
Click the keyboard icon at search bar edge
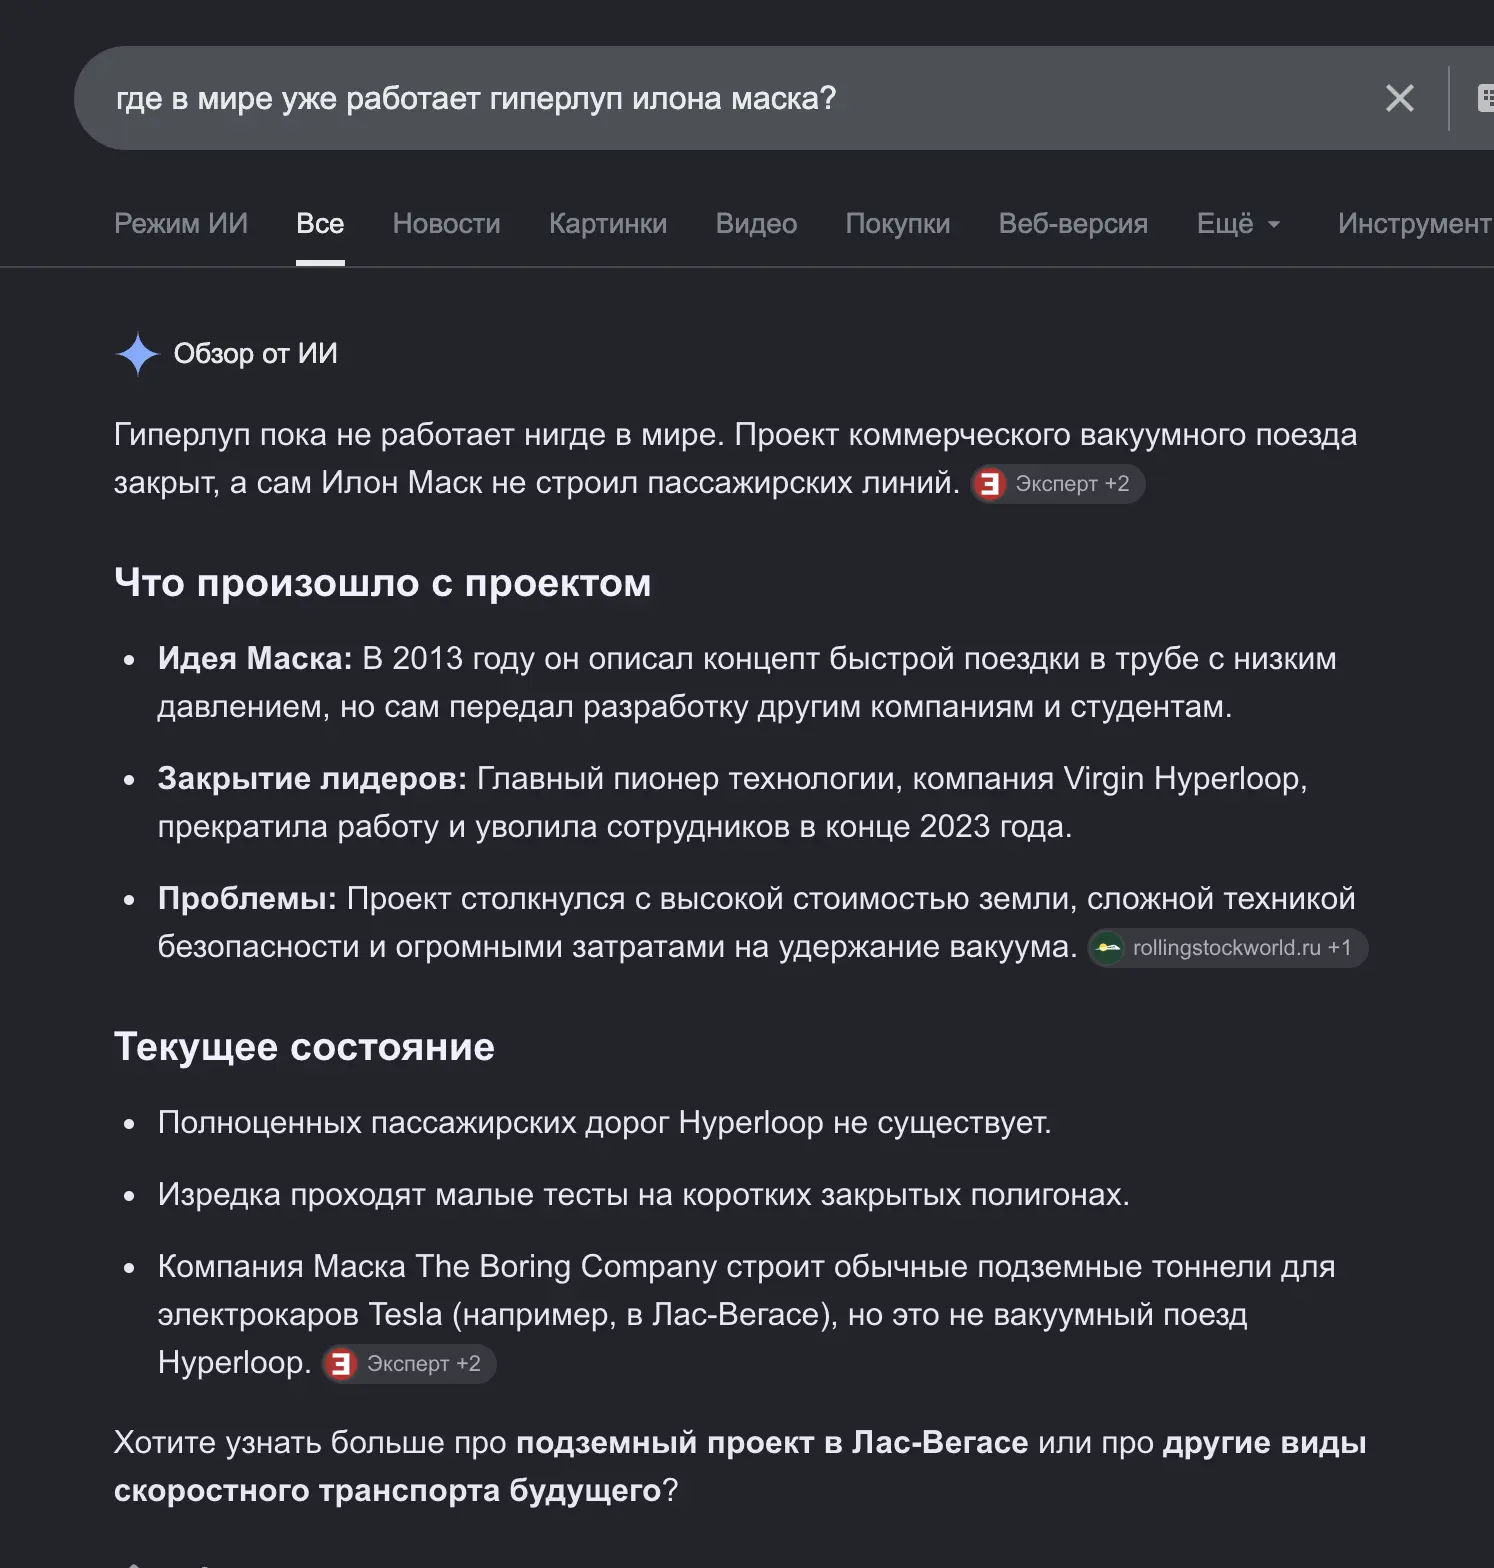click(x=1485, y=98)
